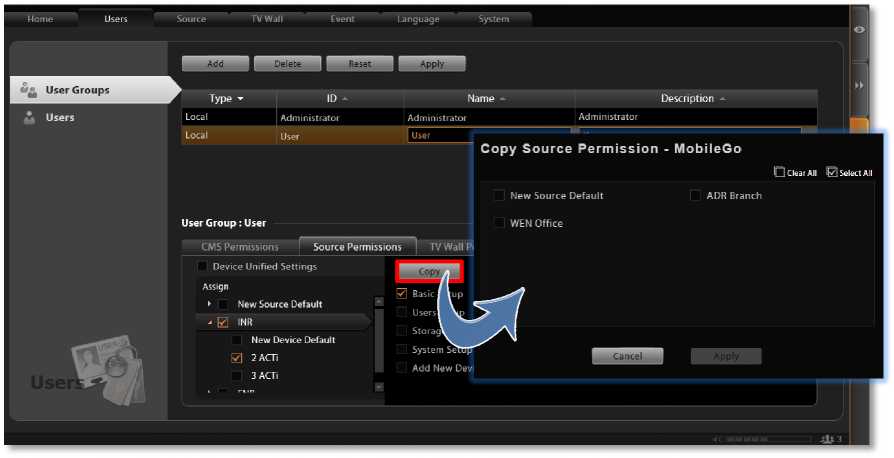Check the WEN Office source checkbox
This screenshot has height=458, width=894.
pos(498,223)
